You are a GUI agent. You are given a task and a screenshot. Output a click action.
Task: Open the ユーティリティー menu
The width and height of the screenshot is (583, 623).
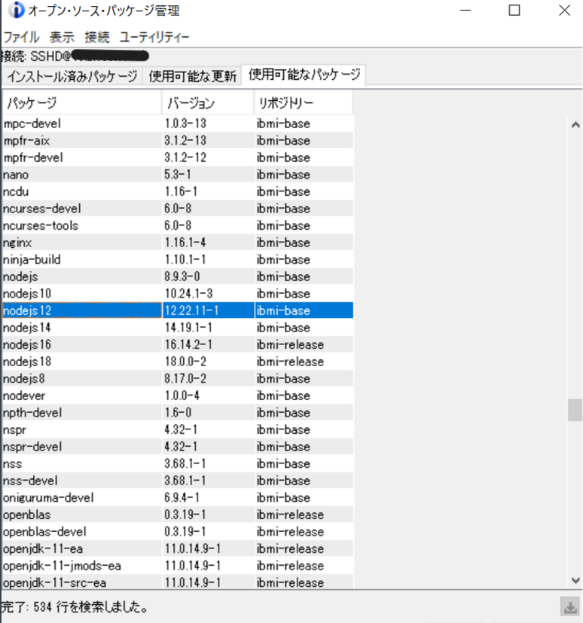pos(154,37)
